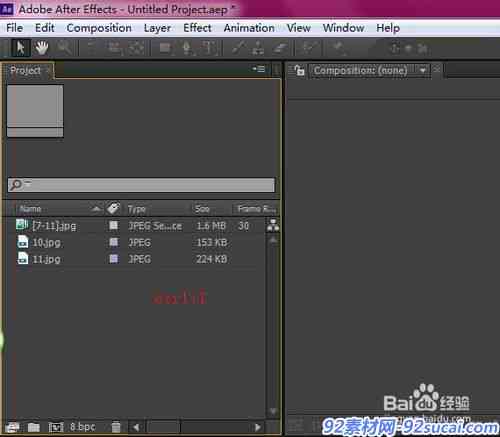Open the View menu
The image size is (500, 437).
point(299,28)
